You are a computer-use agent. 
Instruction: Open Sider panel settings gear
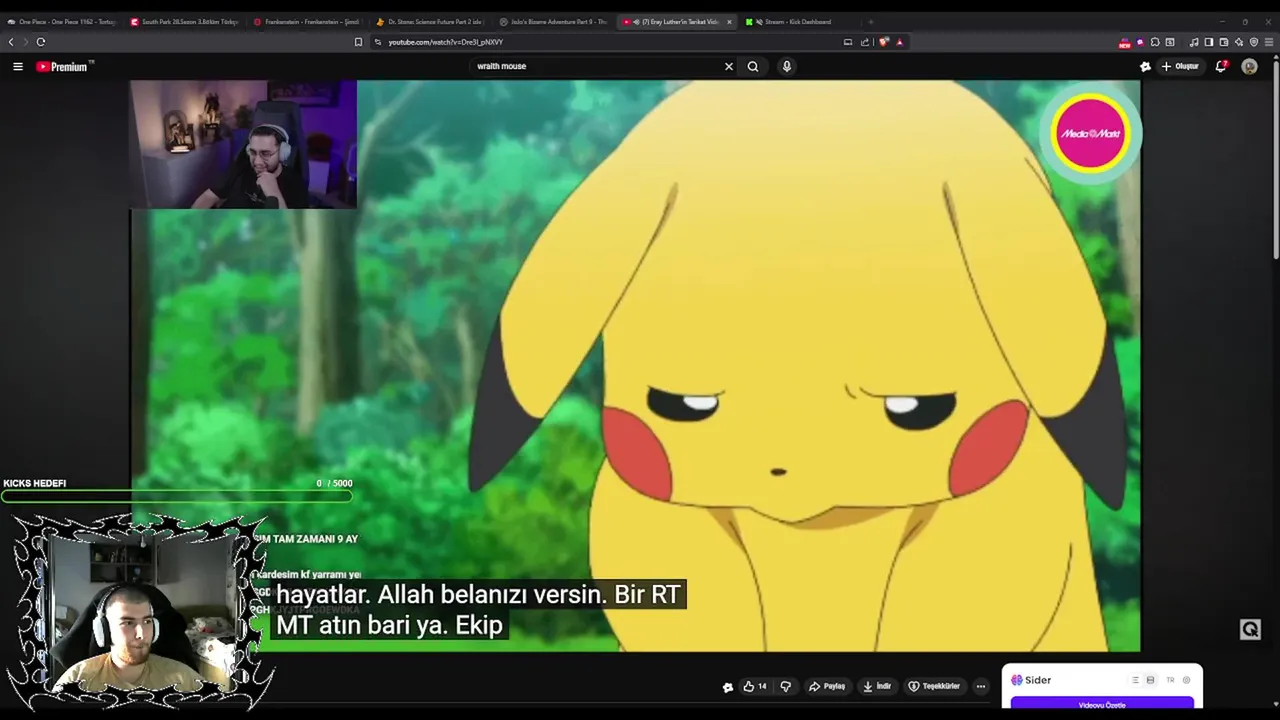click(x=1187, y=680)
